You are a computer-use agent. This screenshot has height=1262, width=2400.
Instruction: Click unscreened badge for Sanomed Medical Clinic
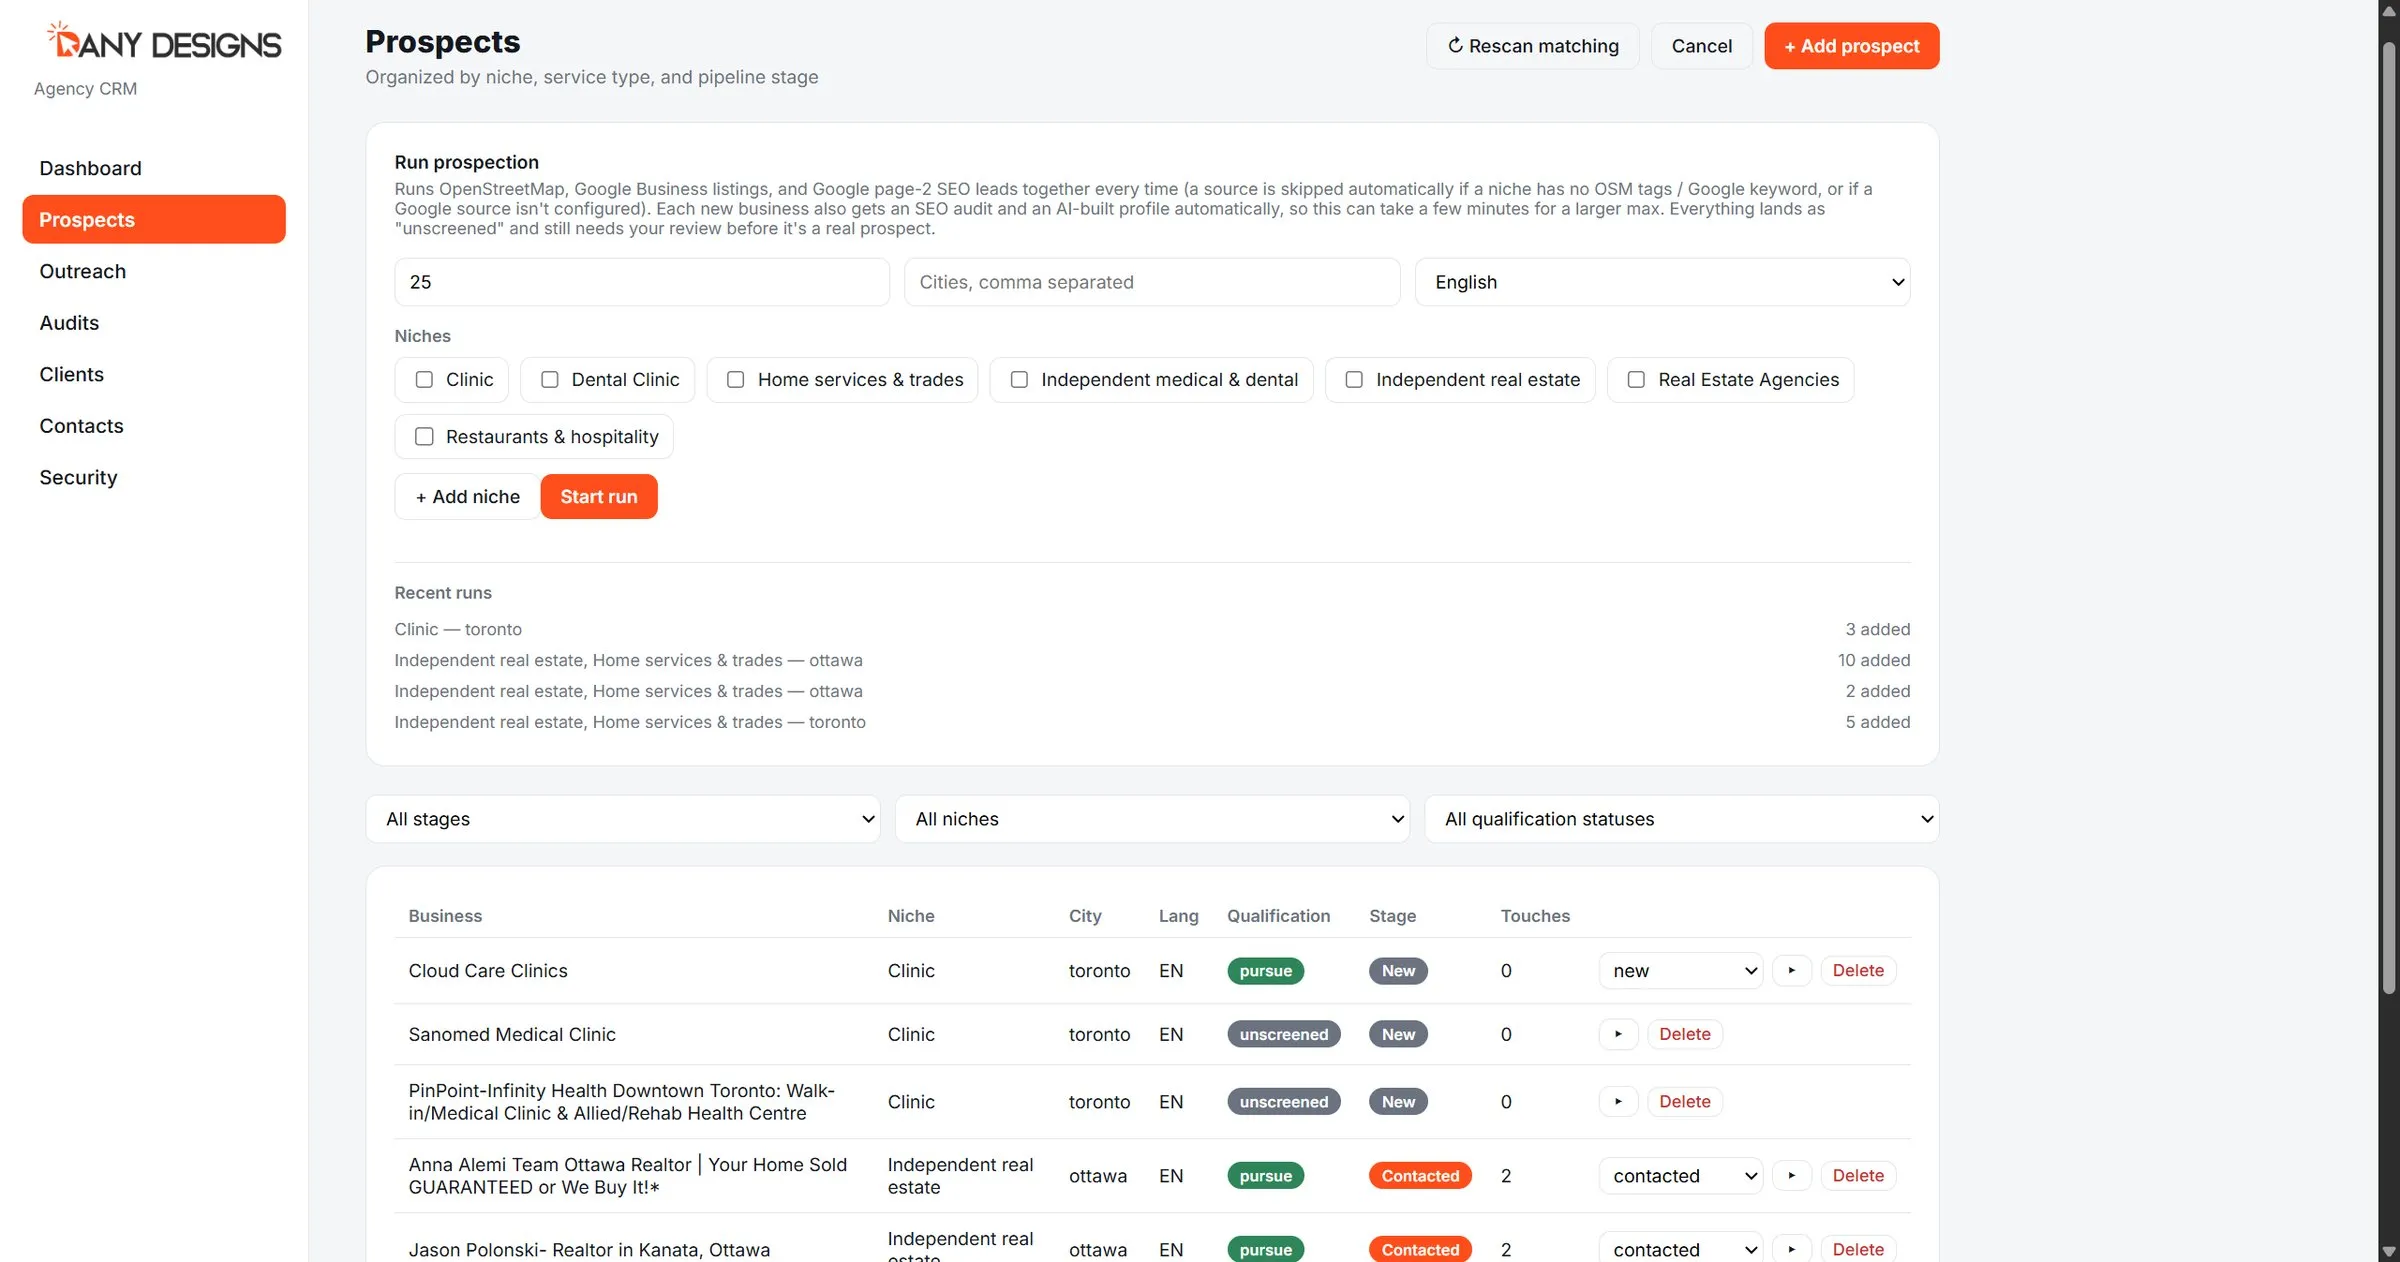pyautogui.click(x=1283, y=1034)
